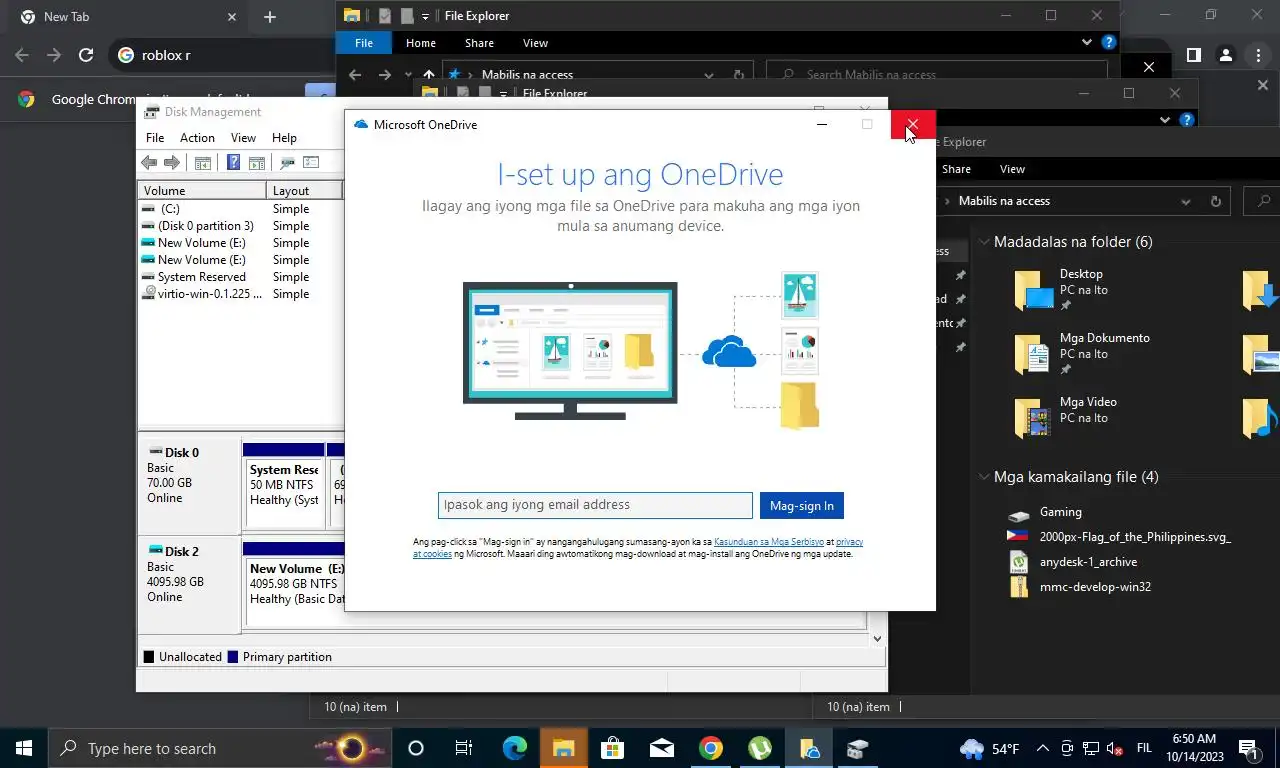Image resolution: width=1280 pixels, height=768 pixels.
Task: Collapse Madadalas na folder (6) group
Action: 984,242
